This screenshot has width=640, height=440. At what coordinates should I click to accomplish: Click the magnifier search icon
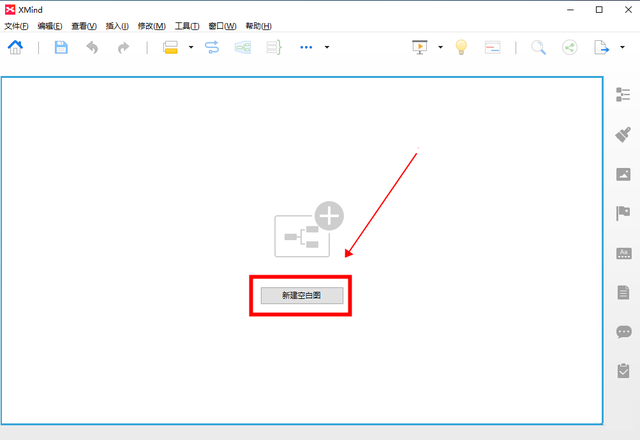(538, 47)
